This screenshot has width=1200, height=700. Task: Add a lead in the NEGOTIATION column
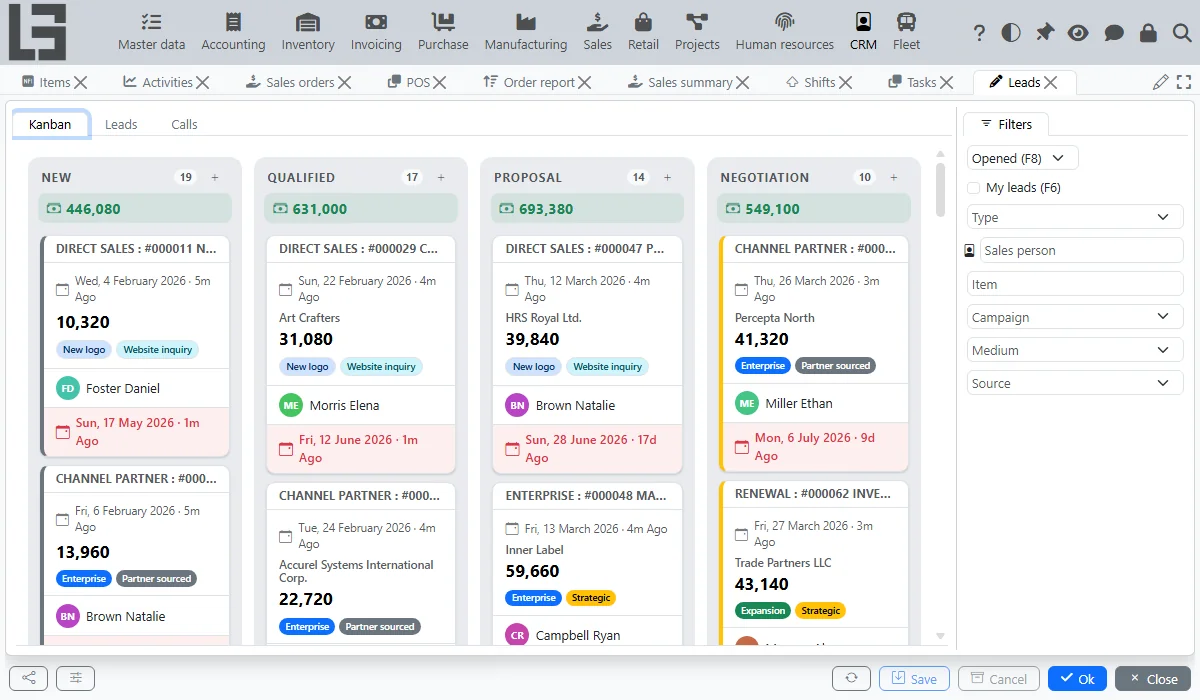[893, 177]
